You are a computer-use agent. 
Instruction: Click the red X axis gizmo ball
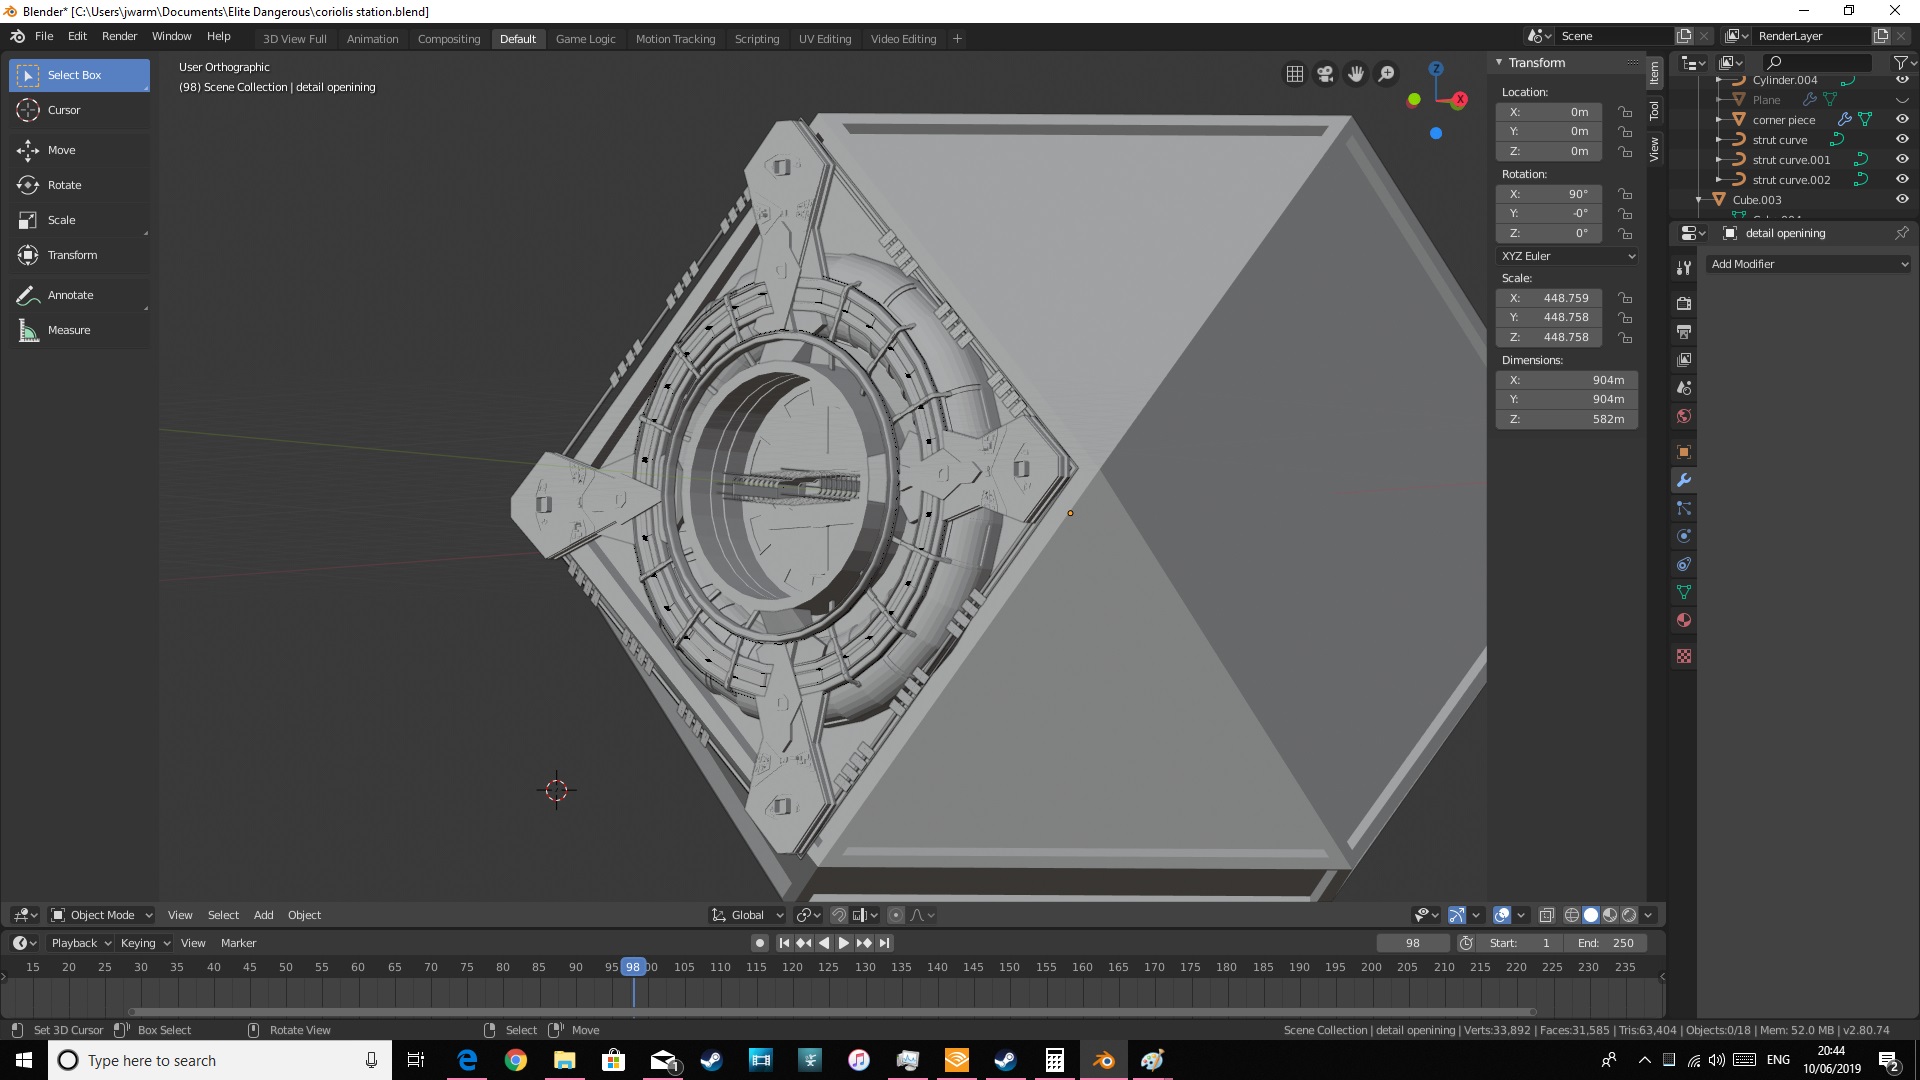pos(1460,99)
